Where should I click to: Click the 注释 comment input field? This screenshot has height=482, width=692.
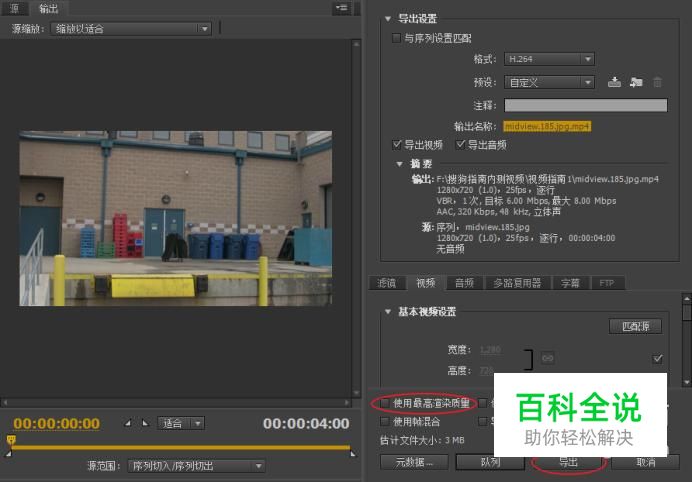click(x=586, y=105)
